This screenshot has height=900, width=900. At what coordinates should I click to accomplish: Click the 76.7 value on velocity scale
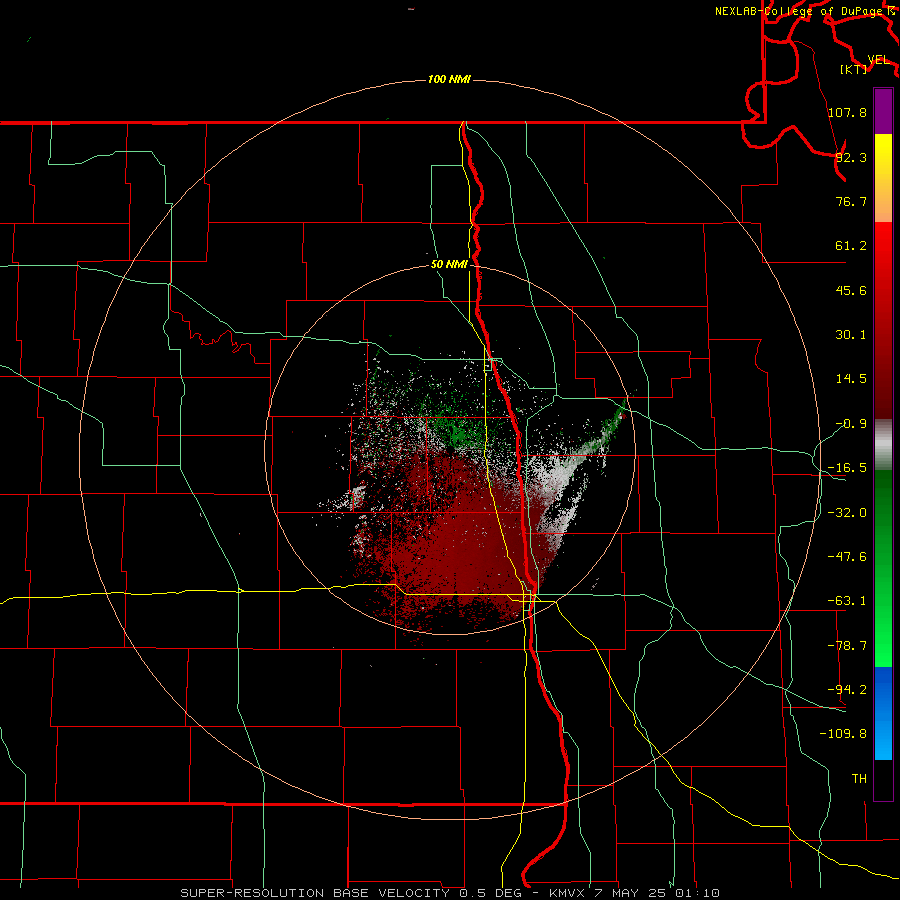[x=851, y=201]
